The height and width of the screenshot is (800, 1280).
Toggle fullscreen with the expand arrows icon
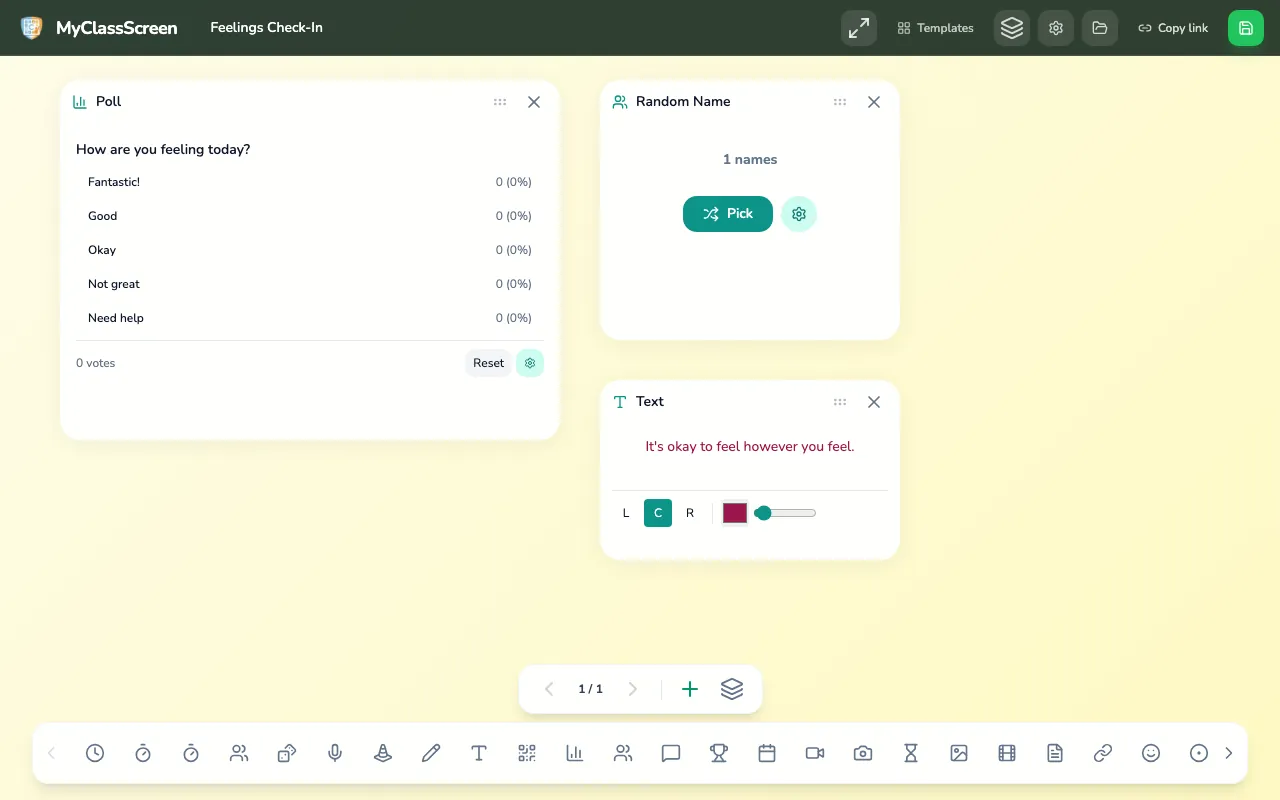[x=859, y=28]
